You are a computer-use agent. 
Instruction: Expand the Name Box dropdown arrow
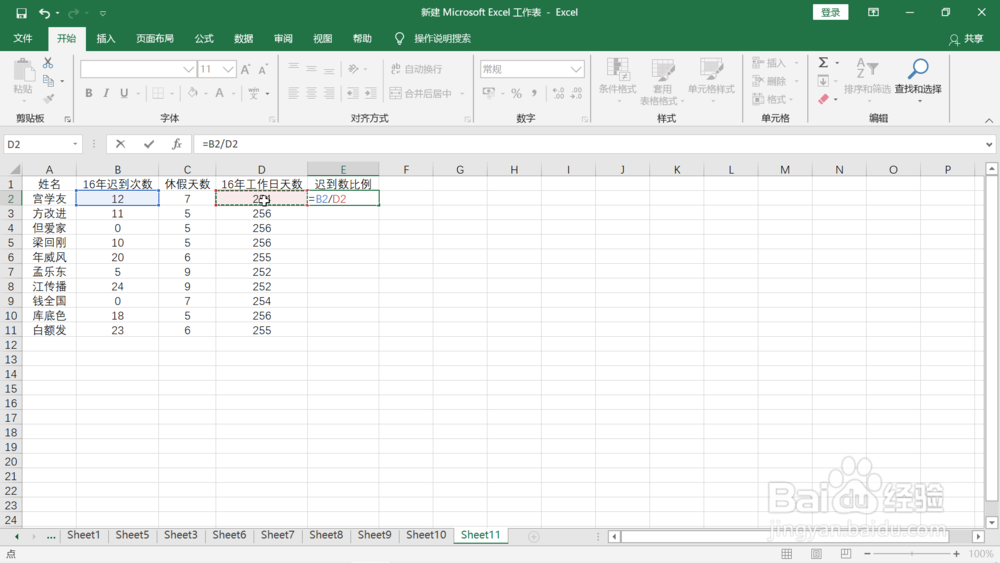pos(75,144)
